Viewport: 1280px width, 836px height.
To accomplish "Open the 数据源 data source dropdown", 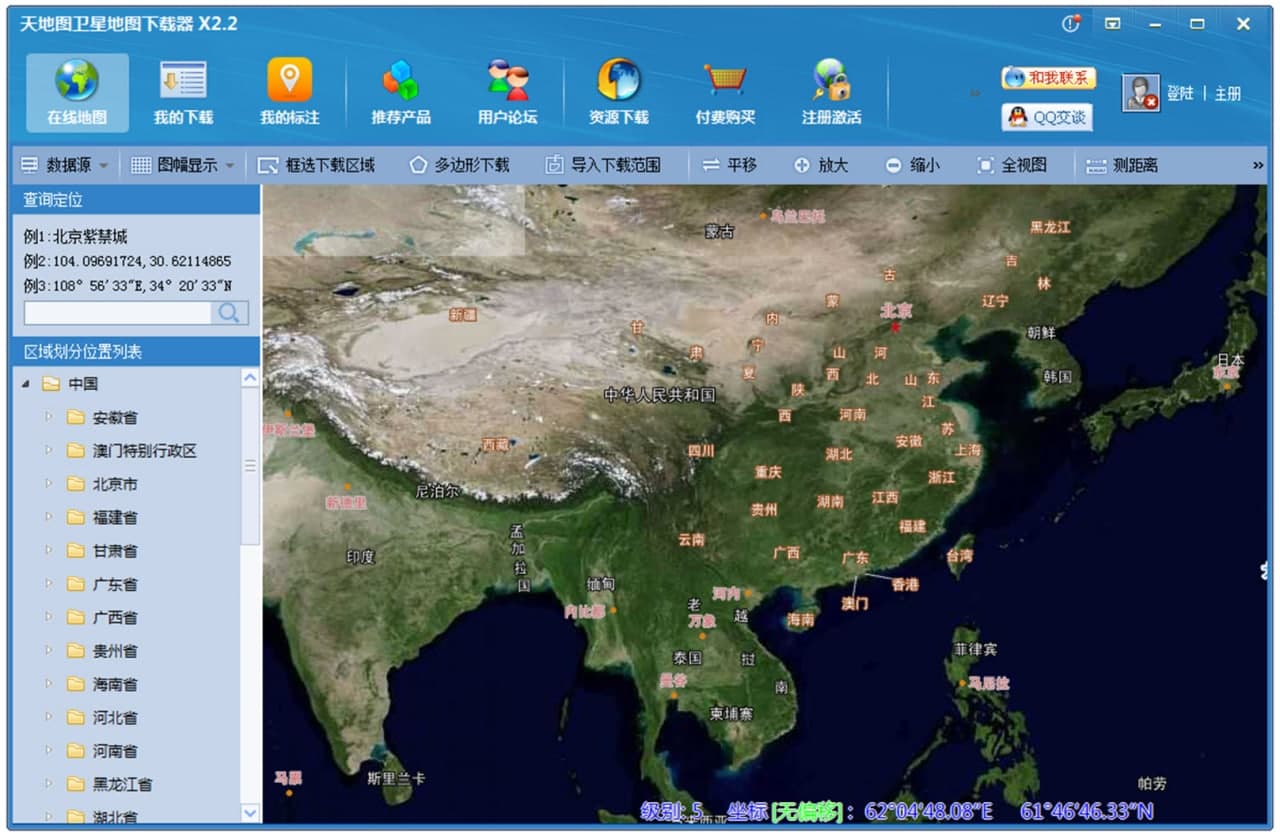I will coord(64,165).
